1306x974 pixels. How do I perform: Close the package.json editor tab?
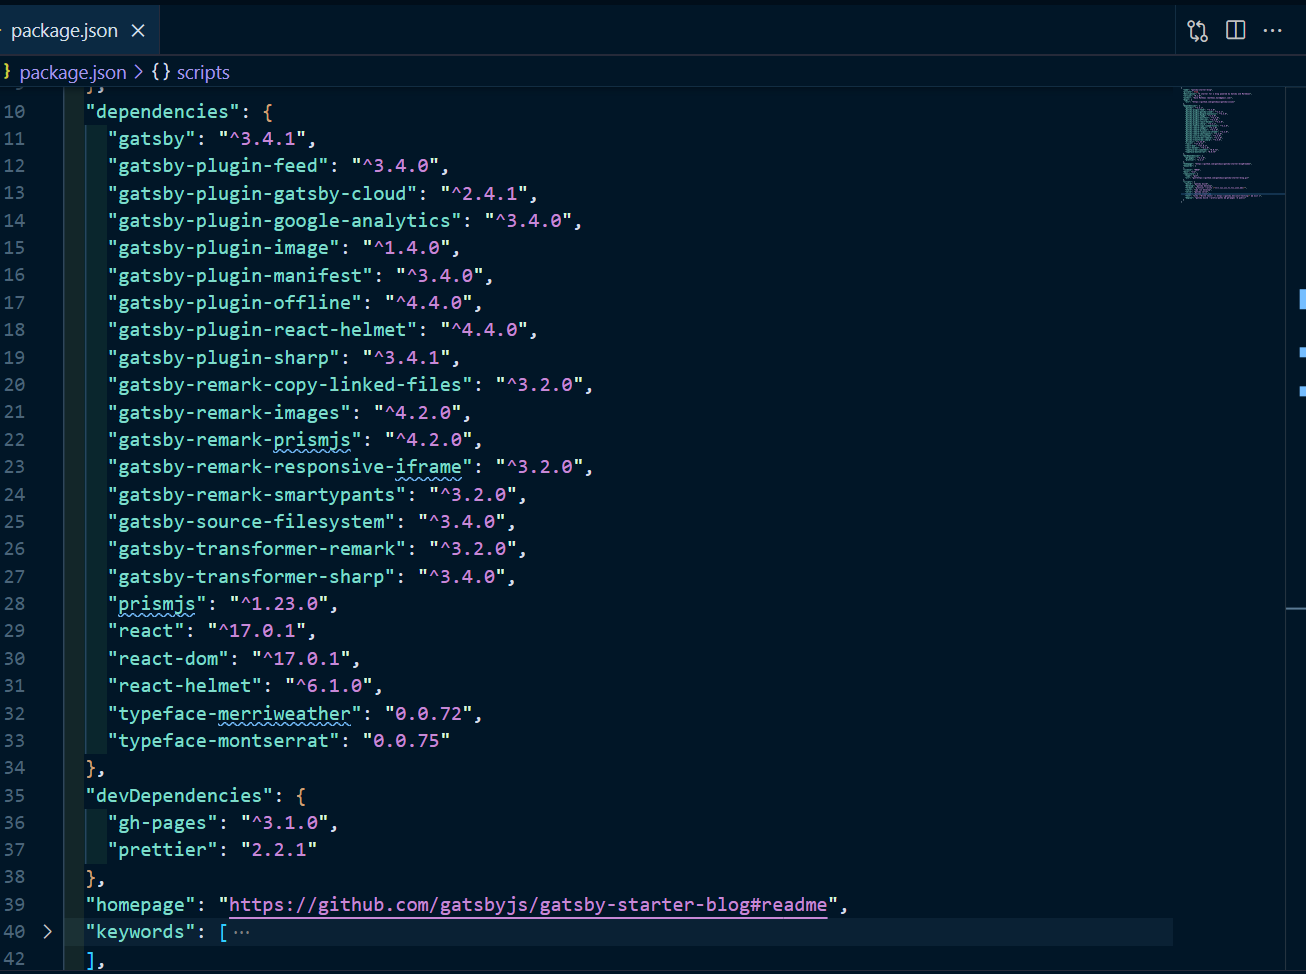(x=138, y=31)
